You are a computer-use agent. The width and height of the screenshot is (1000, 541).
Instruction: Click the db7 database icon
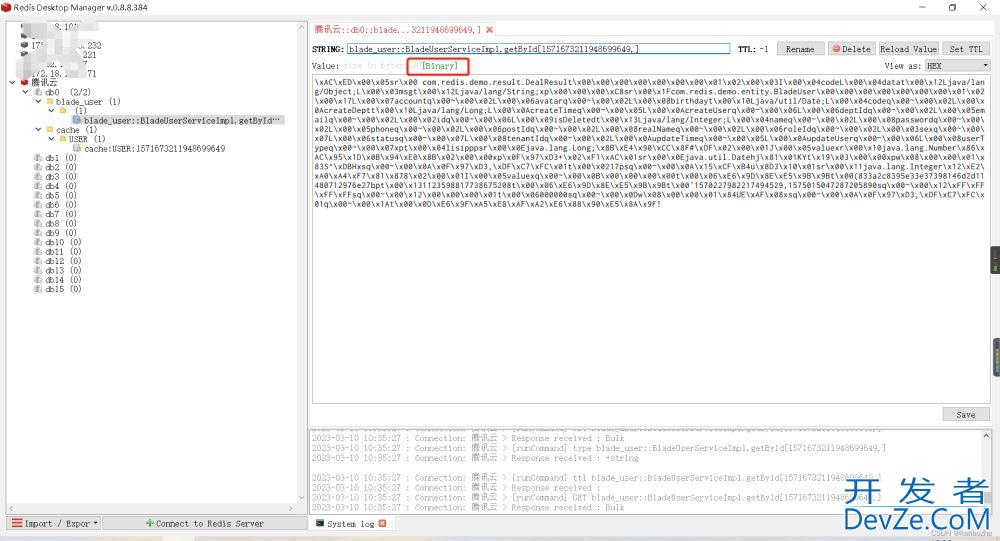(38, 214)
